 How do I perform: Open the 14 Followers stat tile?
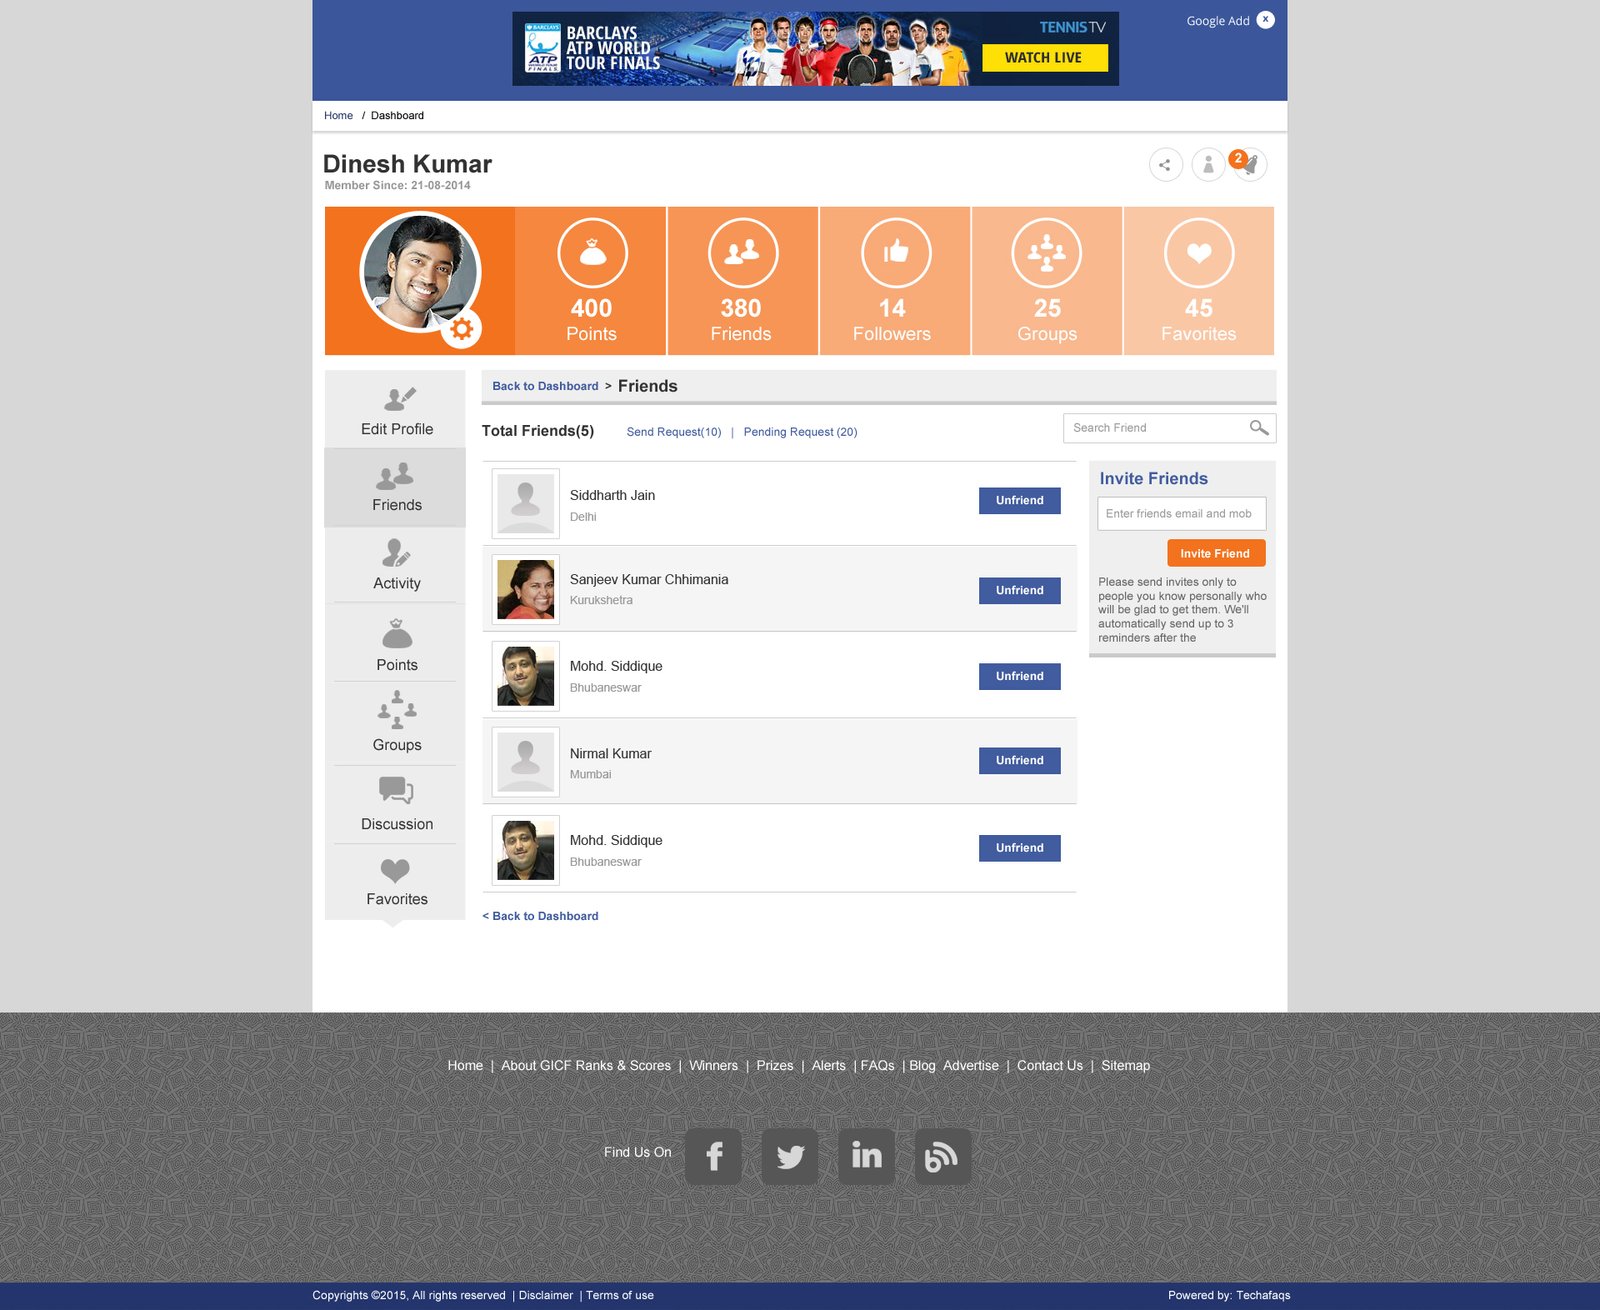click(x=895, y=281)
